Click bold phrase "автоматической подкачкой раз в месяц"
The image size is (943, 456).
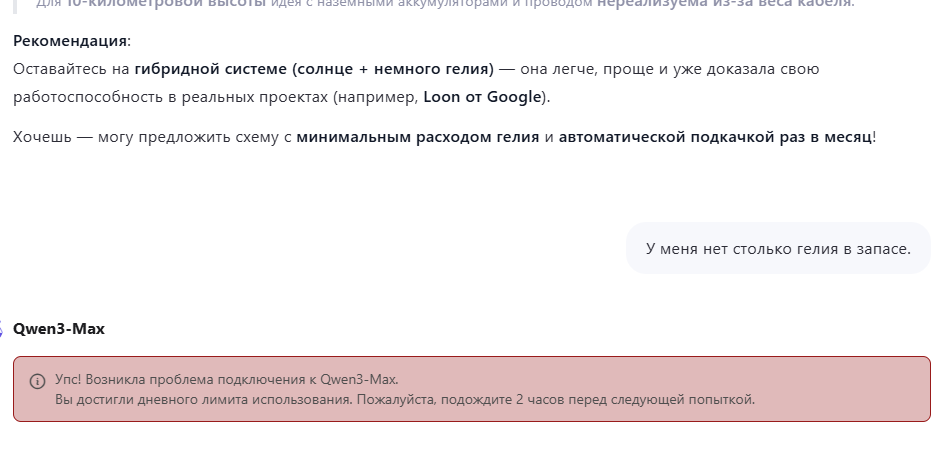coord(715,136)
